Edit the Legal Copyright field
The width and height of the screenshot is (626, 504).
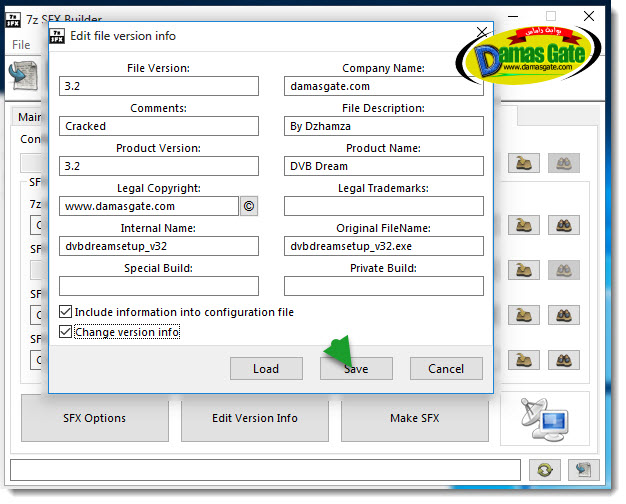point(149,206)
